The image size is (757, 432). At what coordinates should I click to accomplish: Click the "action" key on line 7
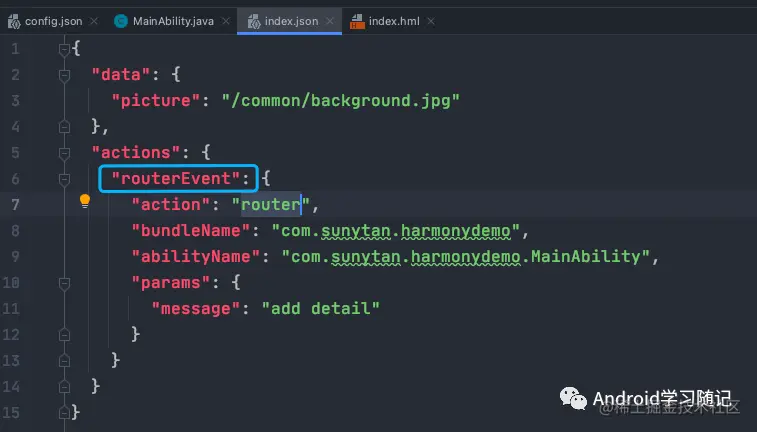[x=171, y=205]
